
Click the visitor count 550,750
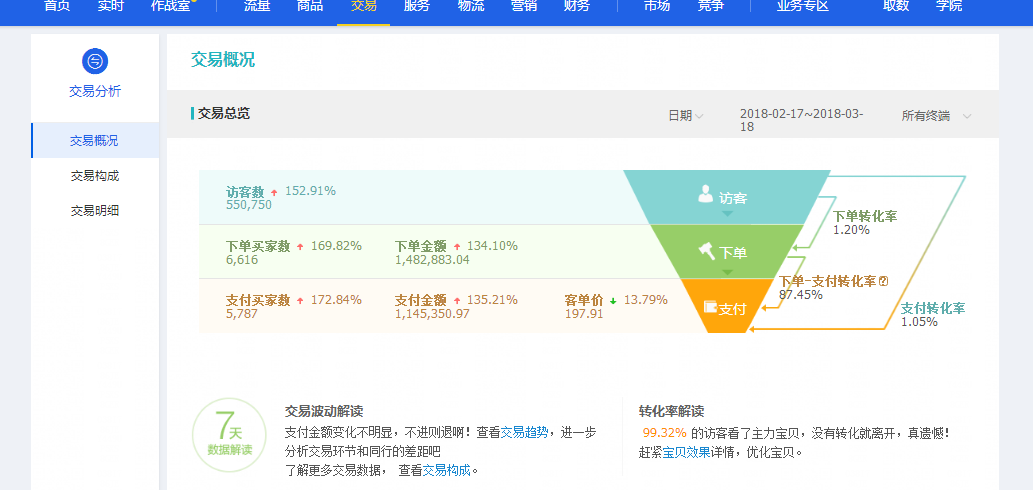point(248,205)
